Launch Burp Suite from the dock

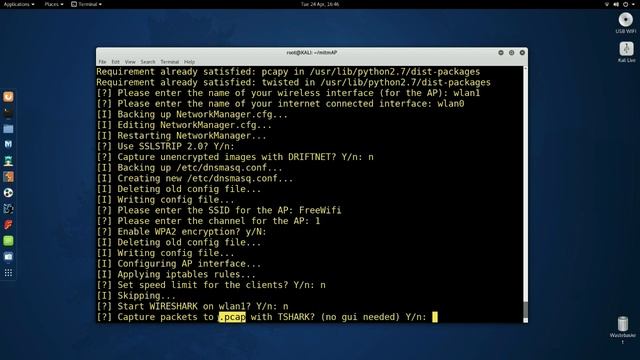point(8,177)
